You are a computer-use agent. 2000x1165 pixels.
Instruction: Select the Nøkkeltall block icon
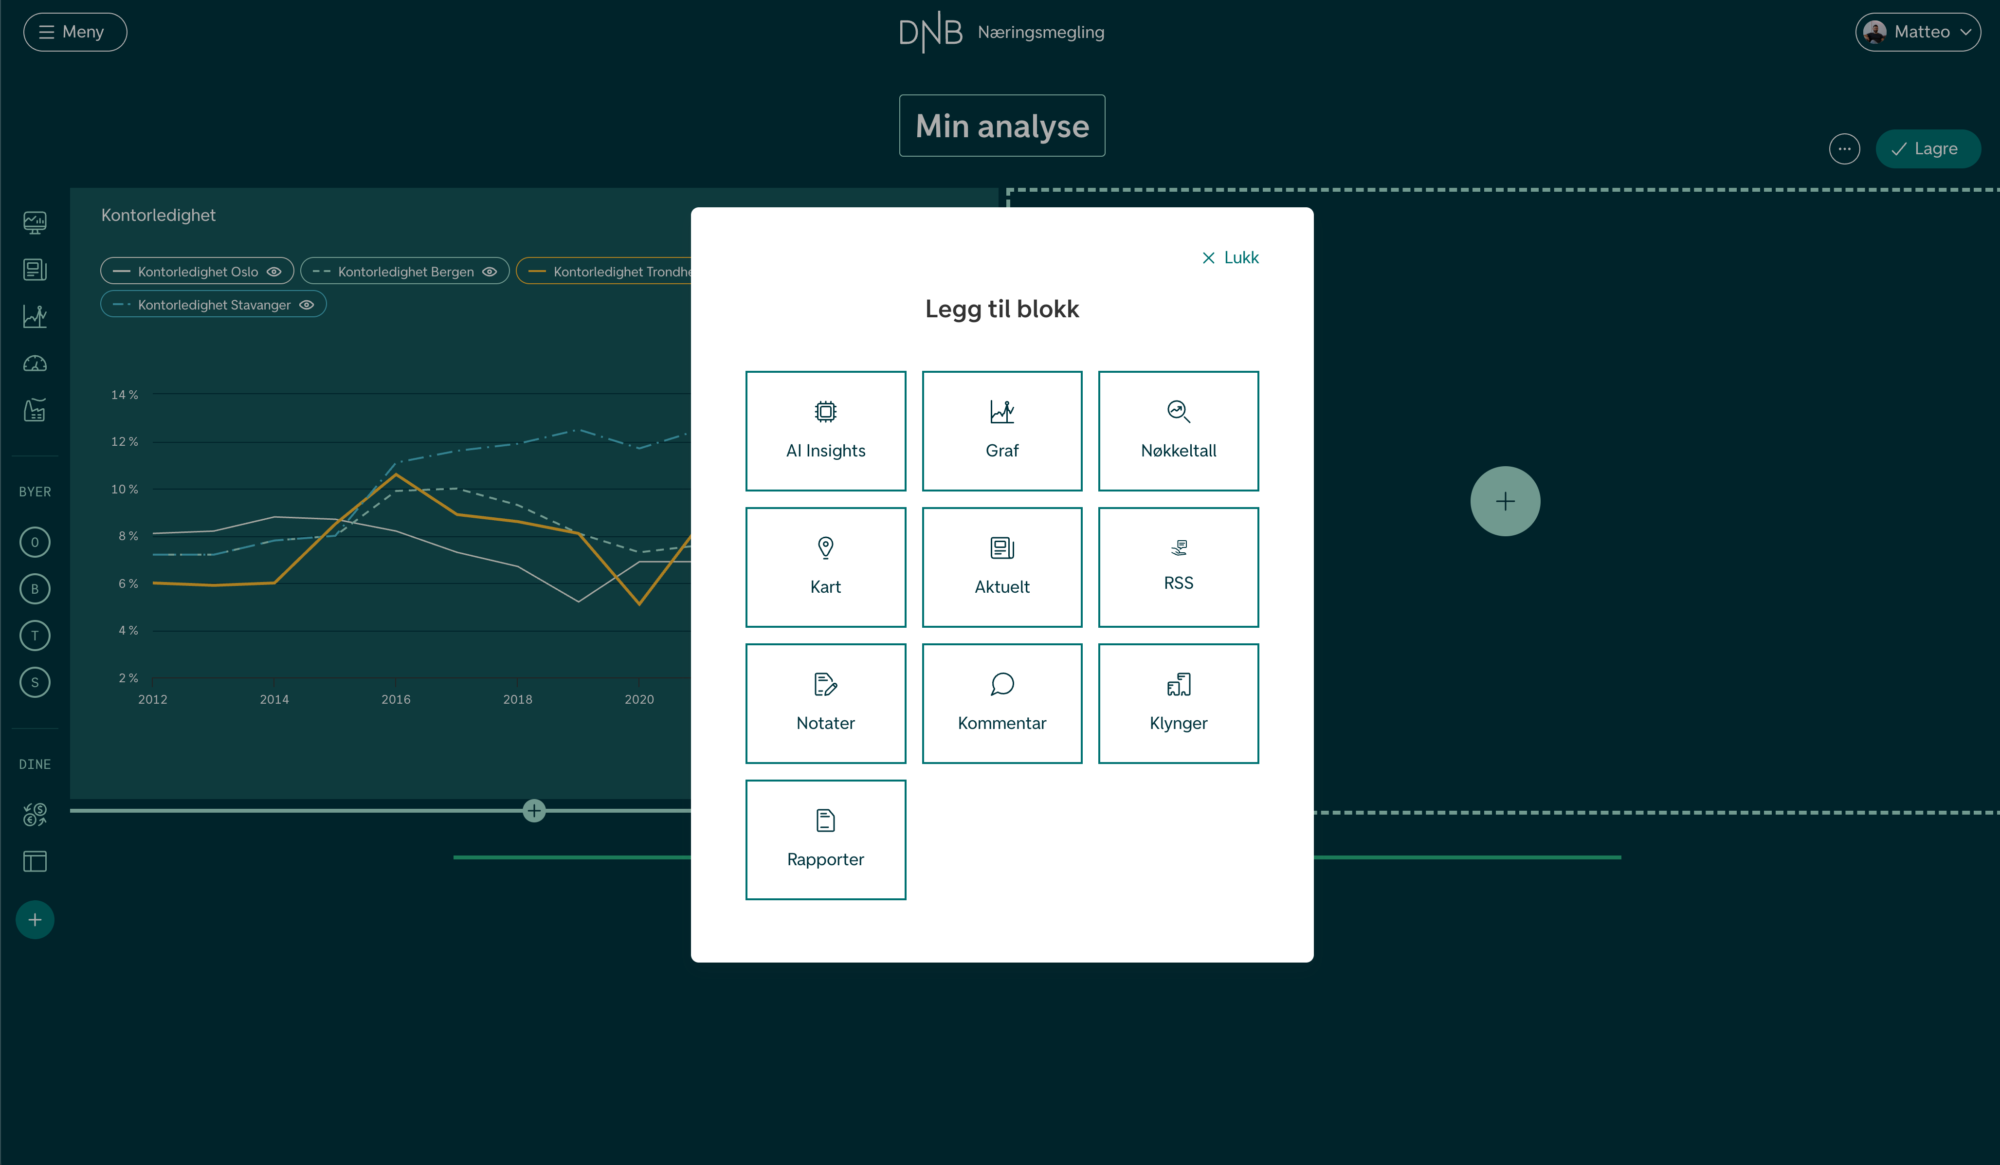click(1178, 411)
